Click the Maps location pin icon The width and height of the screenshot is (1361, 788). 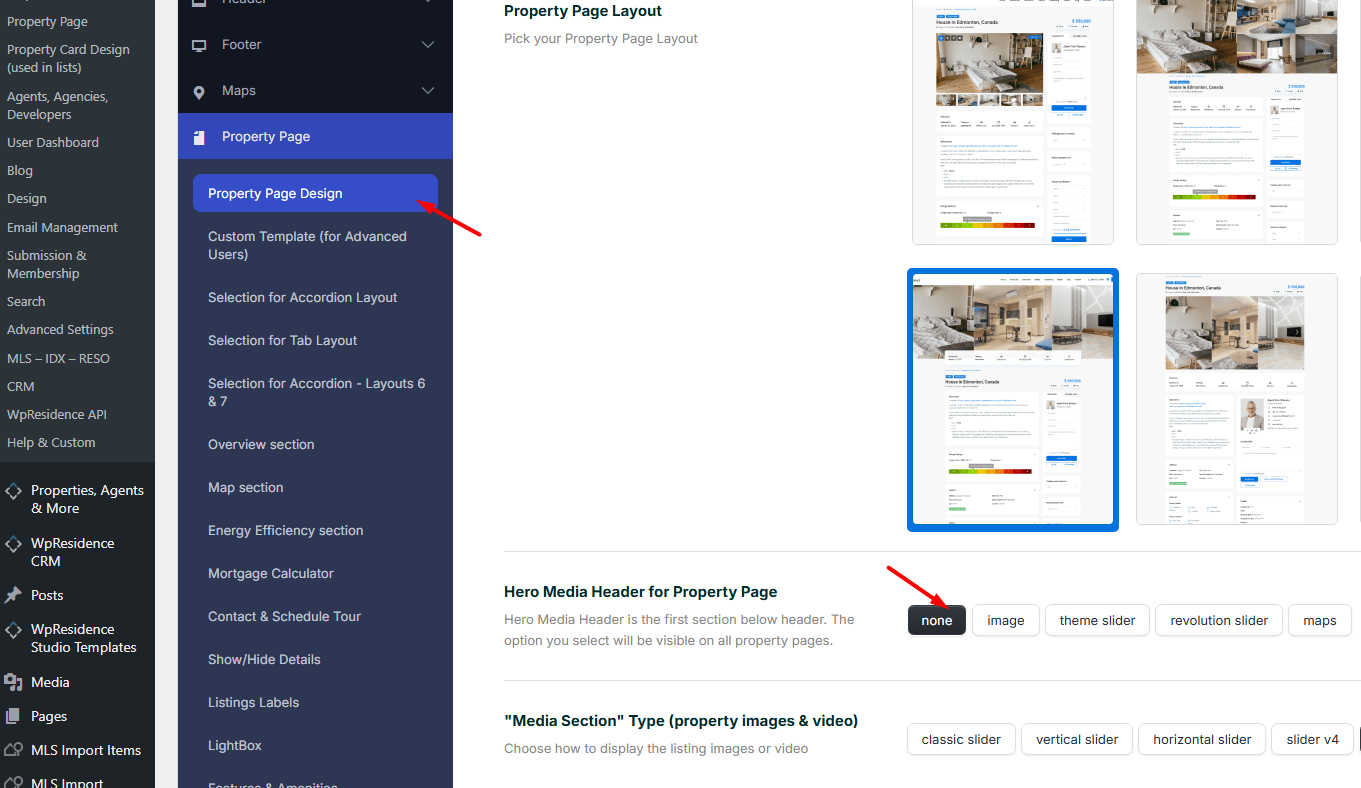[x=199, y=91]
